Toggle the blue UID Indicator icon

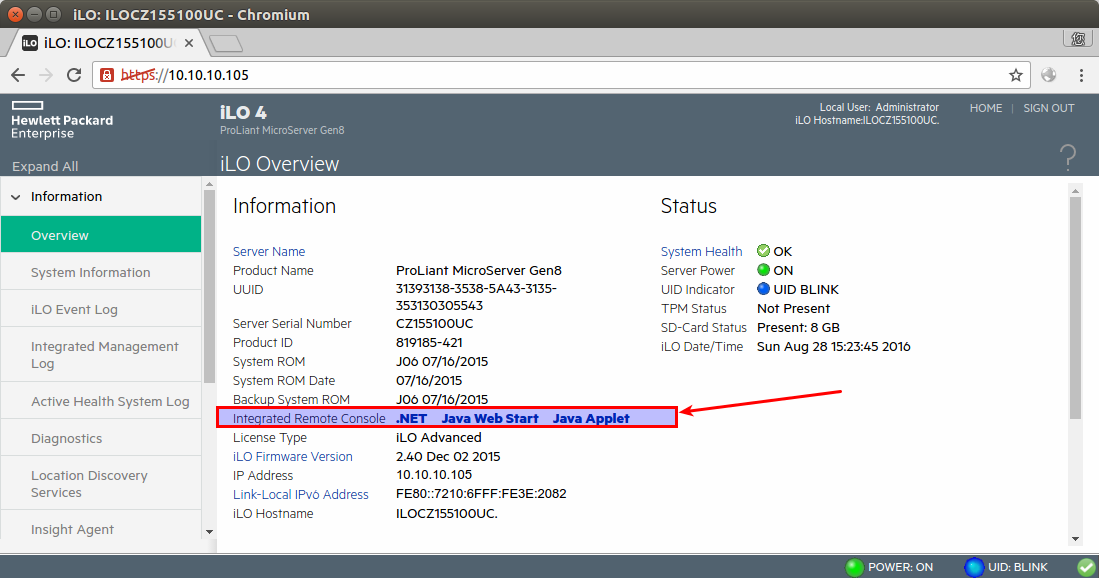tap(763, 289)
